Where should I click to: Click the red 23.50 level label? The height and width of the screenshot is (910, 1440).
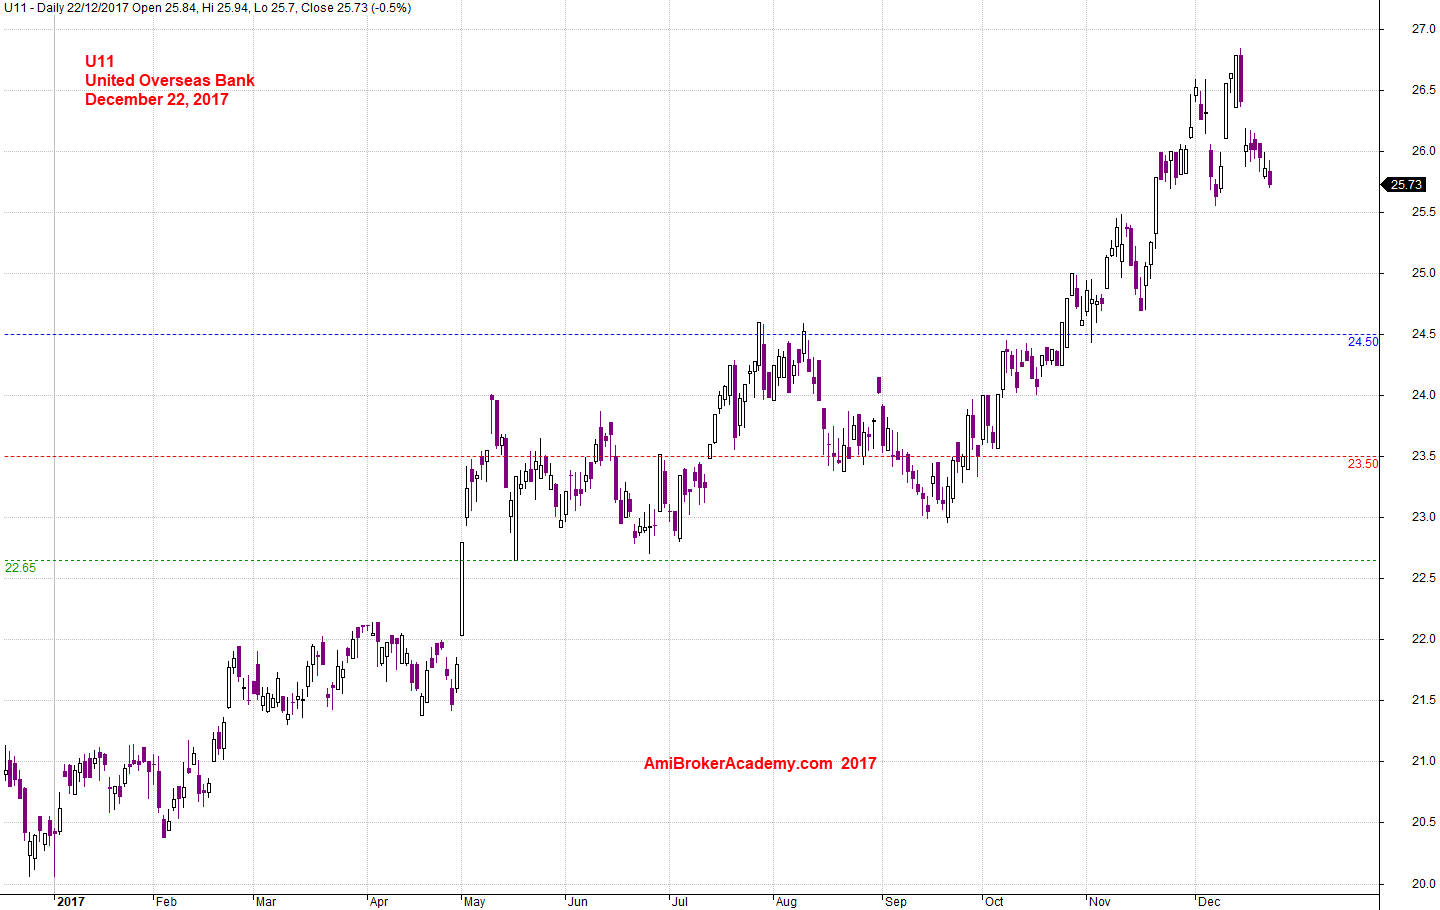[1362, 464]
